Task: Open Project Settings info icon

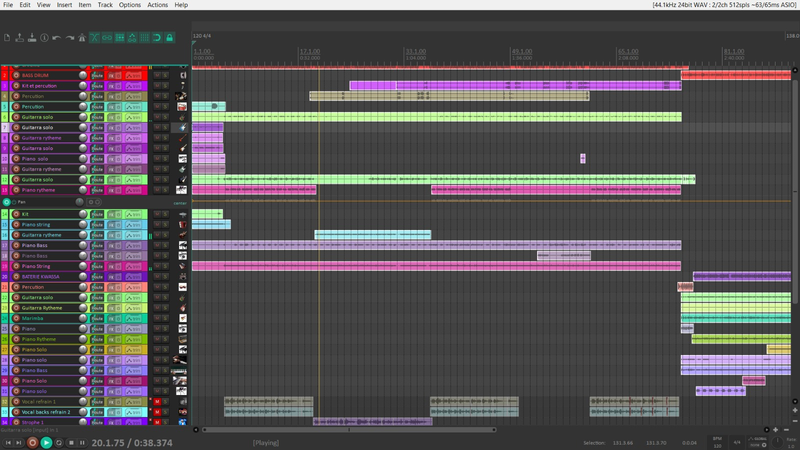Action: point(45,38)
